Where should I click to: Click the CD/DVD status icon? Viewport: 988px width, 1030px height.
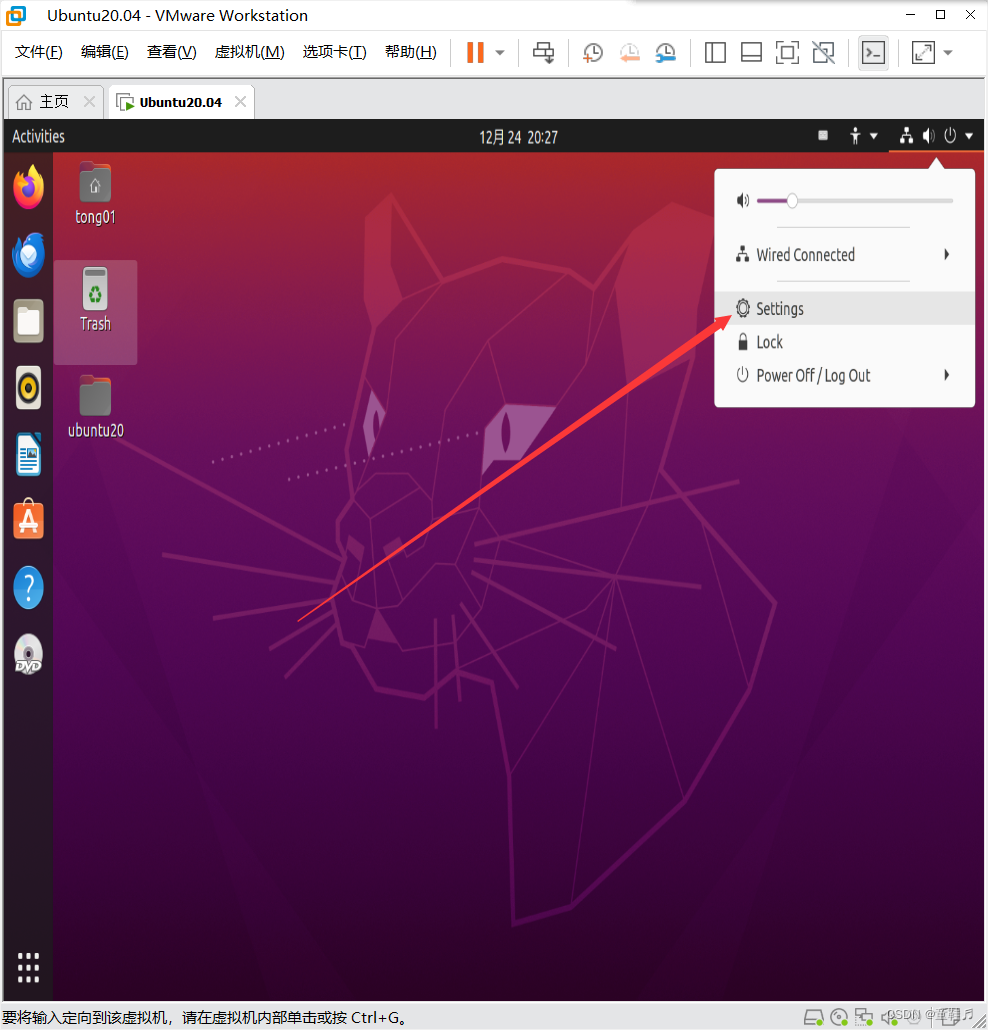(x=839, y=1018)
